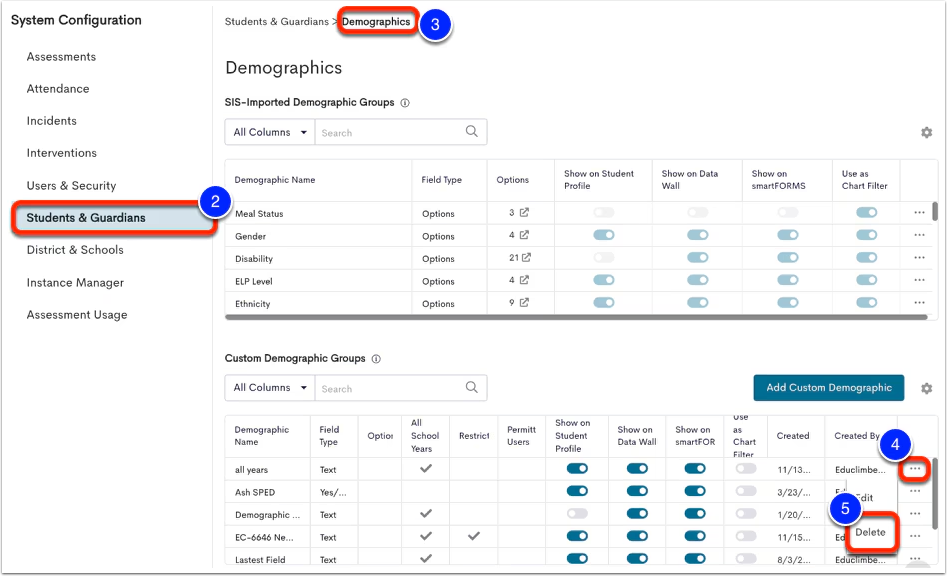Screen dimensions: 947x576
Task: Open three-dot menu for ELP Level row
Action: [919, 280]
